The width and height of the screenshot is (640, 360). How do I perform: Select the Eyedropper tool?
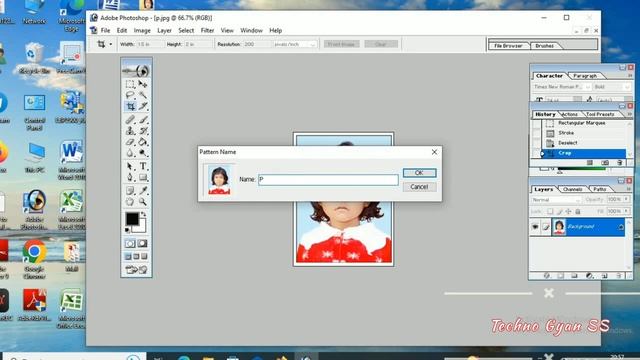143,190
